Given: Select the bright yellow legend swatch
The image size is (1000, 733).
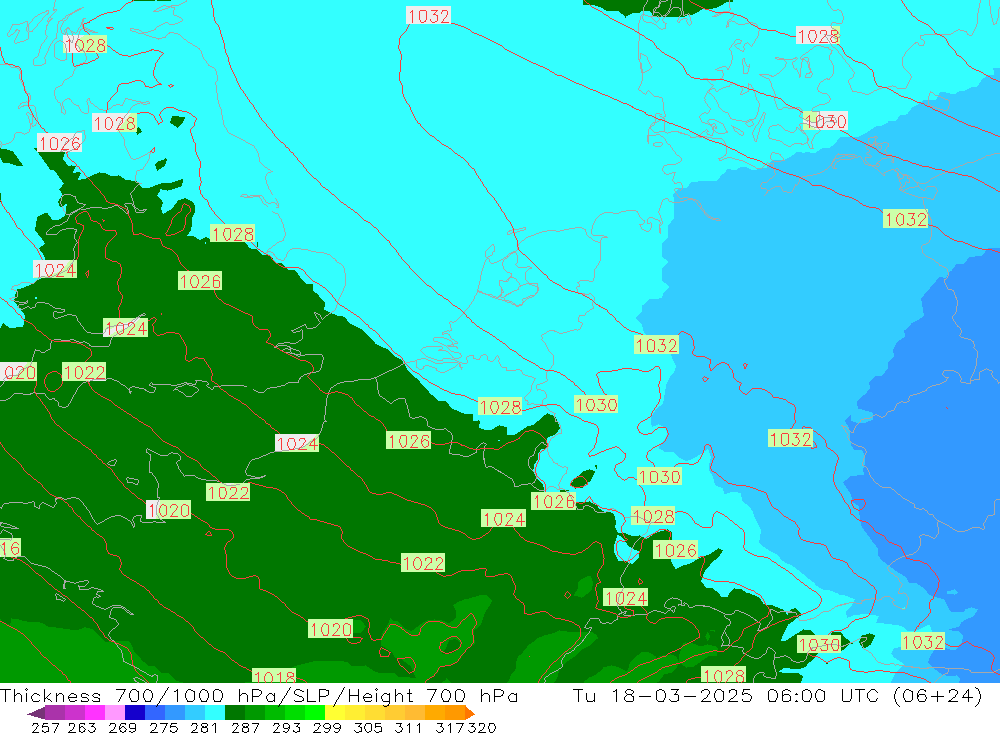Looking at the screenshot, I should pos(335,713).
